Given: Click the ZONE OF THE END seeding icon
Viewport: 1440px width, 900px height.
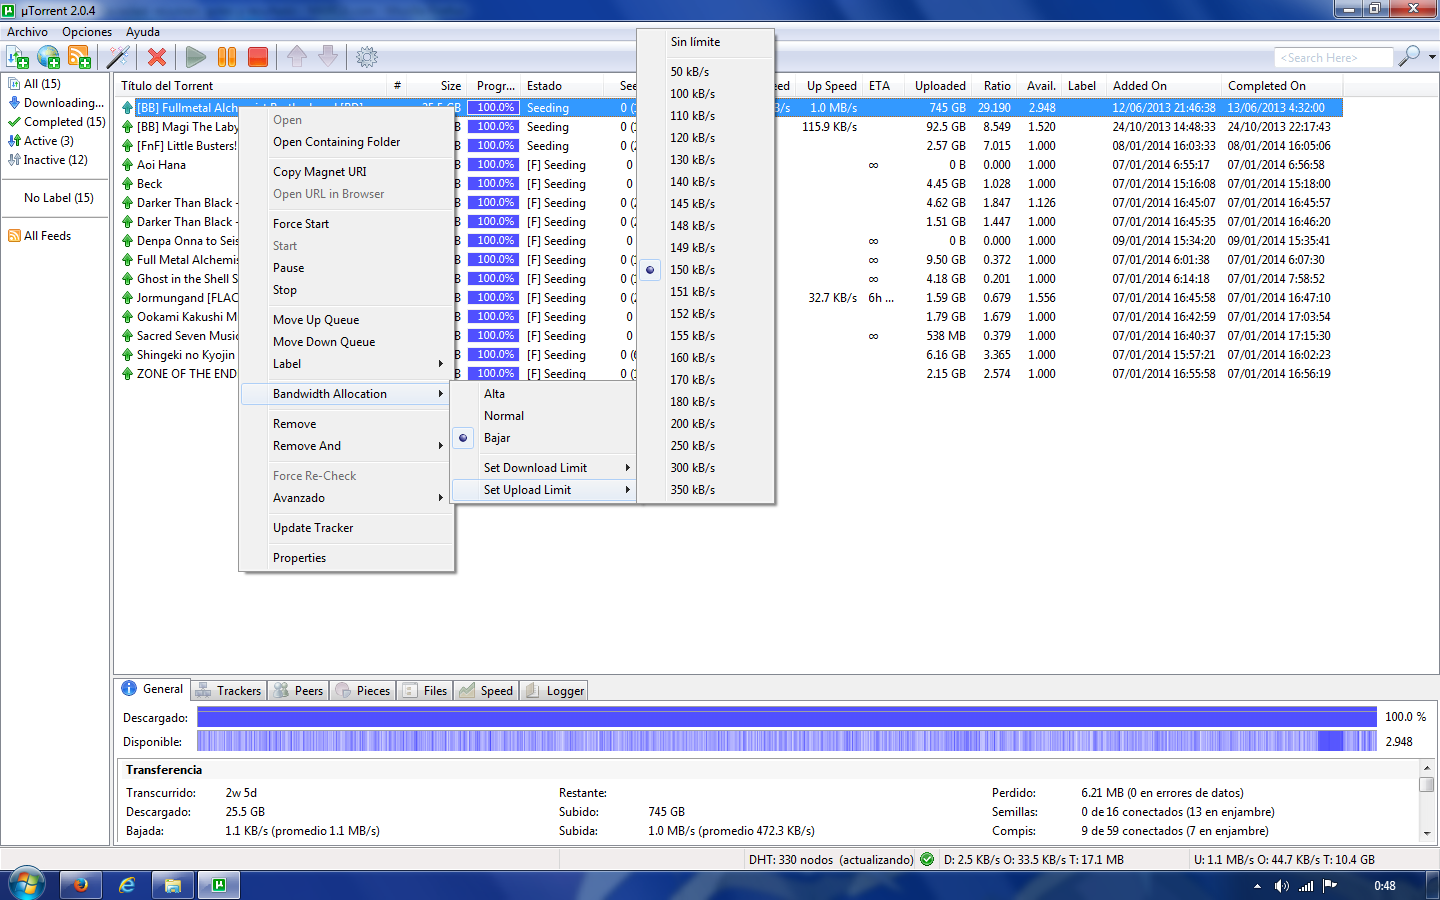Looking at the screenshot, I should tap(127, 374).
